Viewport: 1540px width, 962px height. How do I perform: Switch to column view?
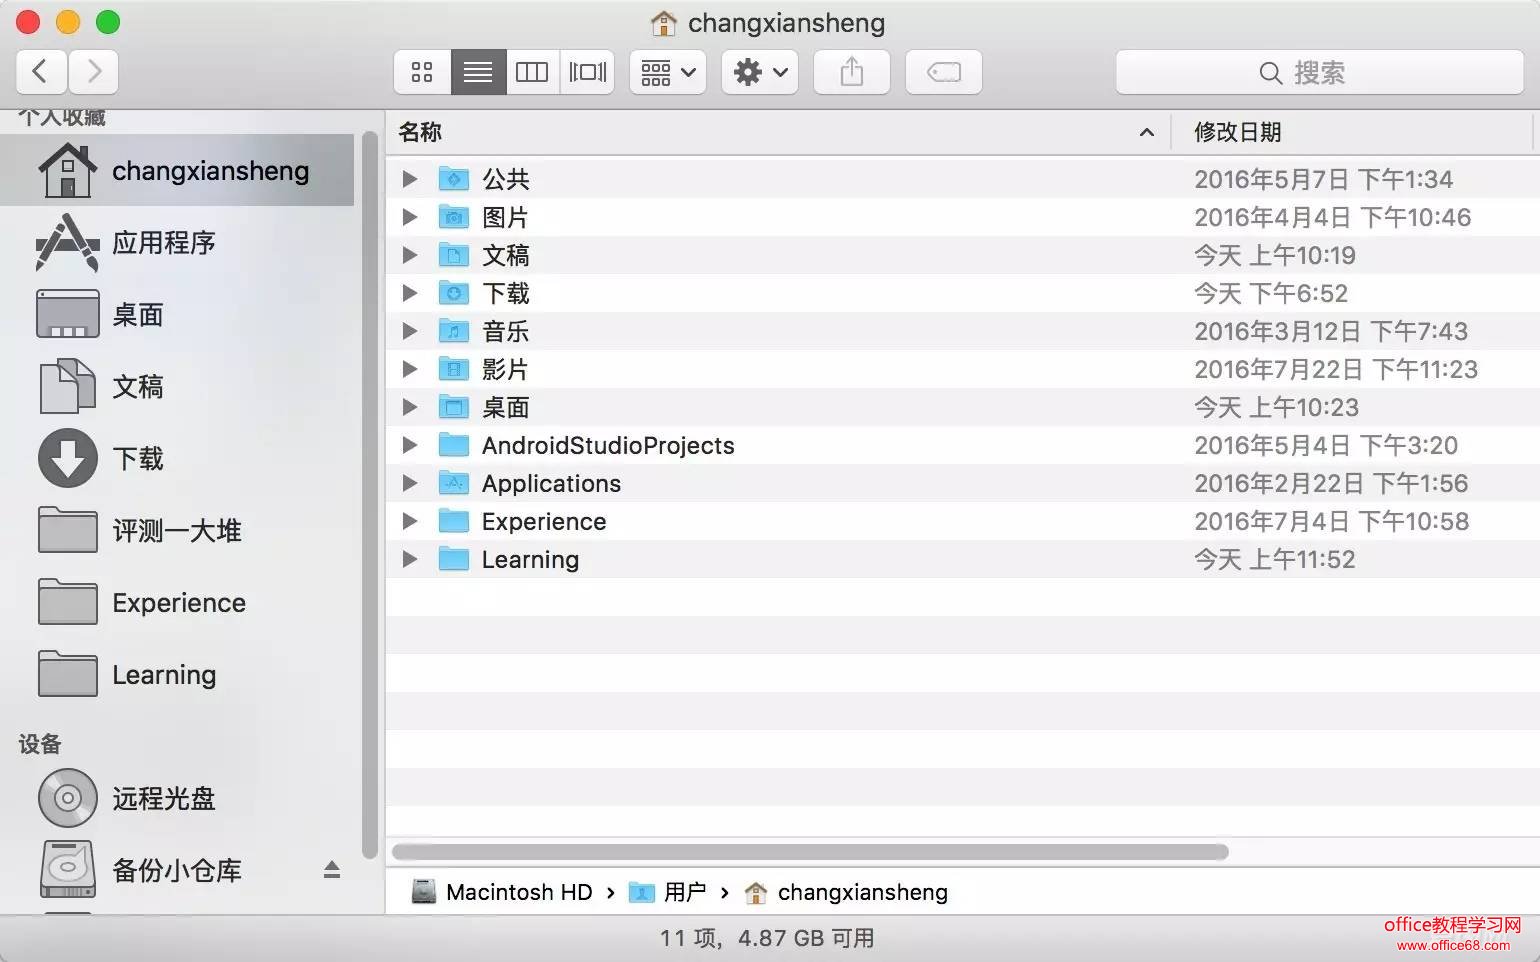(x=532, y=72)
